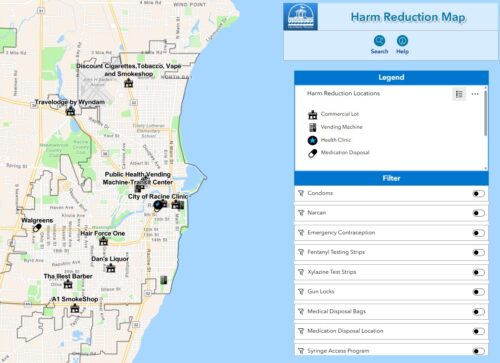
Task: Click the Health Clinic legend text
Action: [x=336, y=140]
